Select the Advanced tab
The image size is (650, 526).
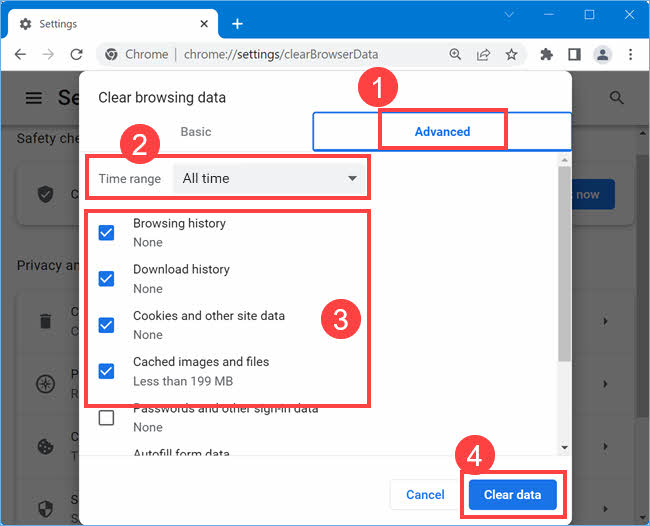(x=442, y=131)
